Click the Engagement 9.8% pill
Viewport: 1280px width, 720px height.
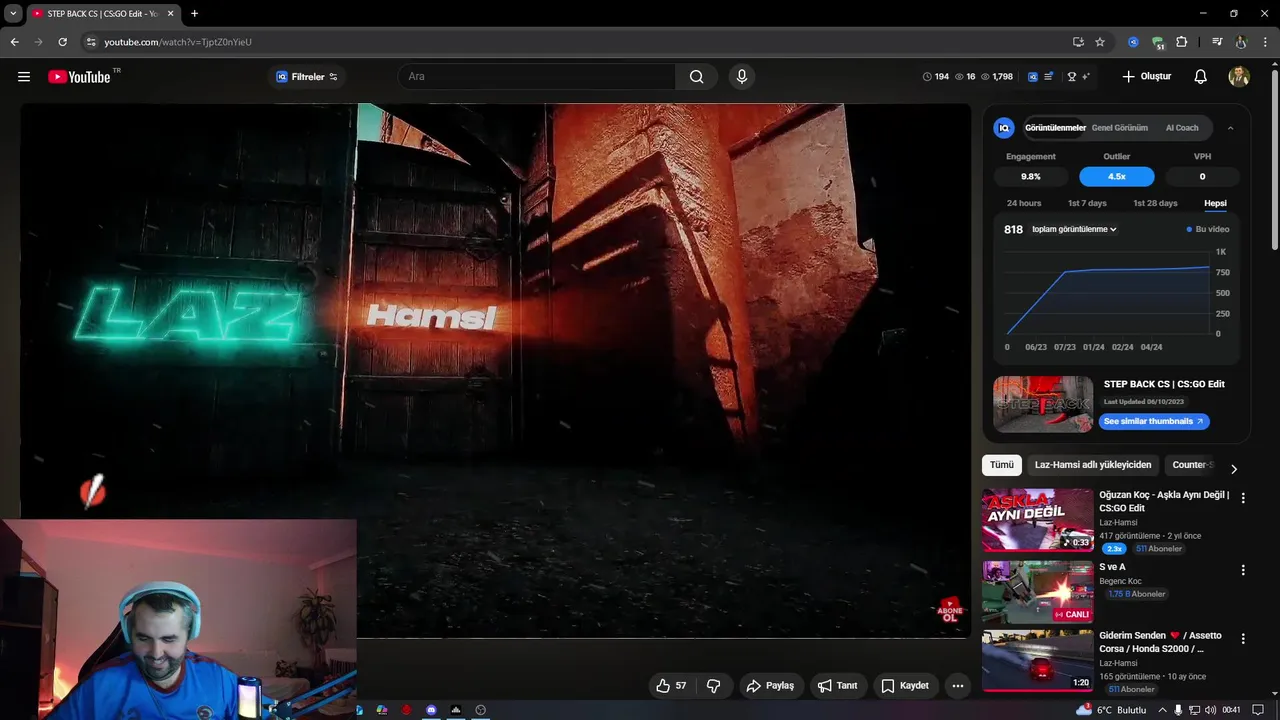tap(1031, 177)
